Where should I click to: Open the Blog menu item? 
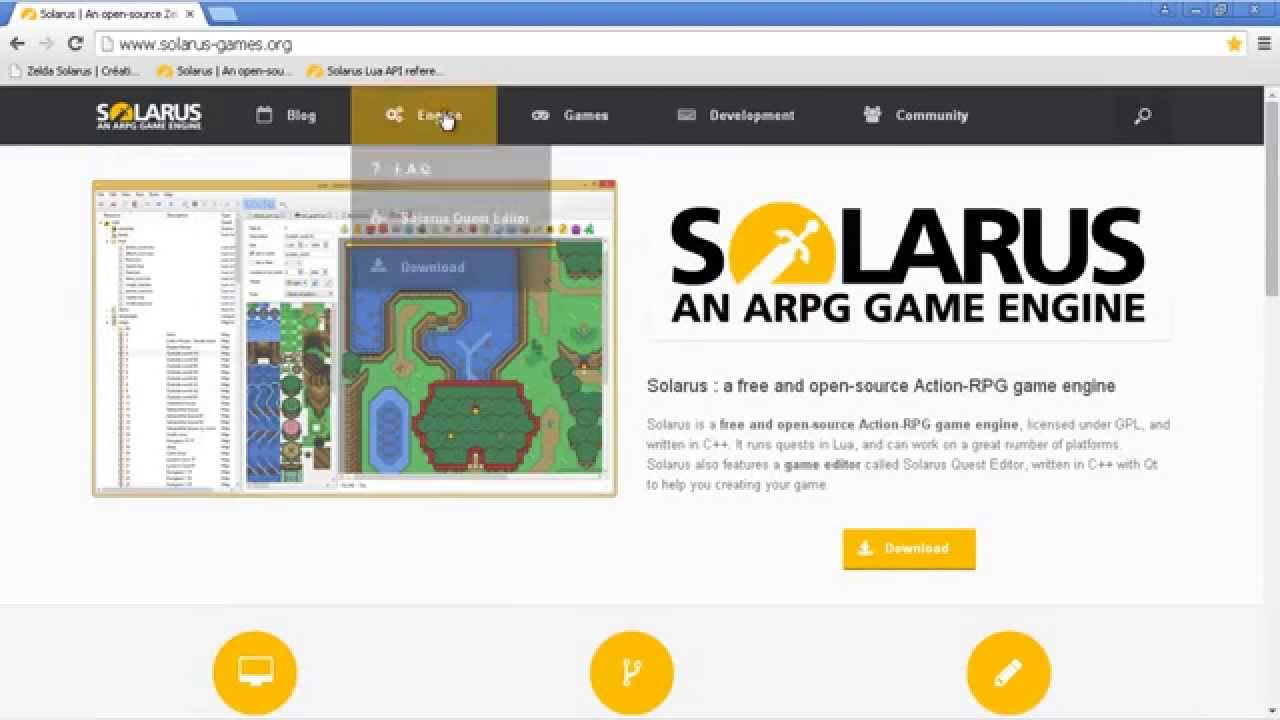click(286, 116)
